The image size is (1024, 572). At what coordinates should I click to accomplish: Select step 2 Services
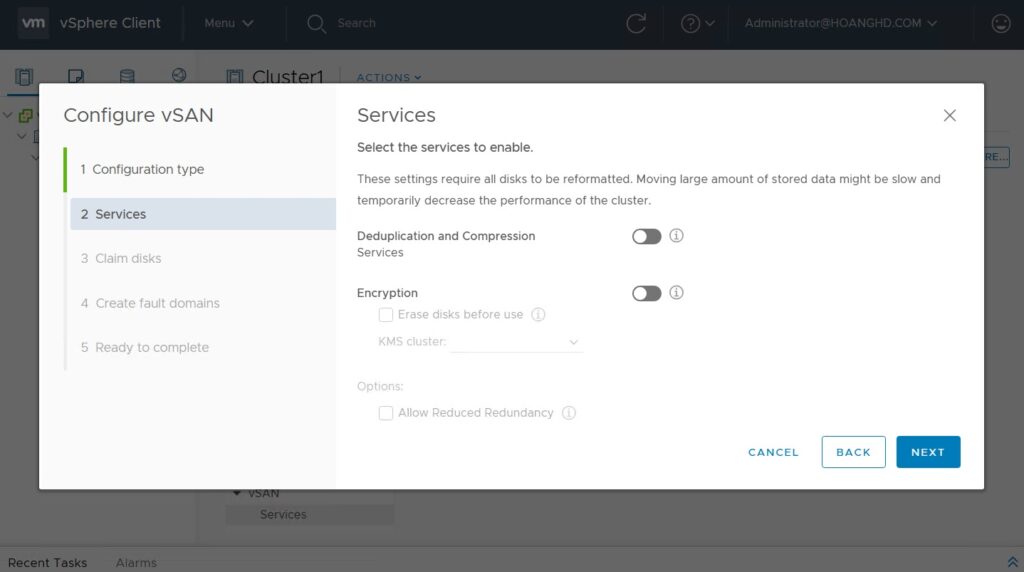[x=203, y=214]
